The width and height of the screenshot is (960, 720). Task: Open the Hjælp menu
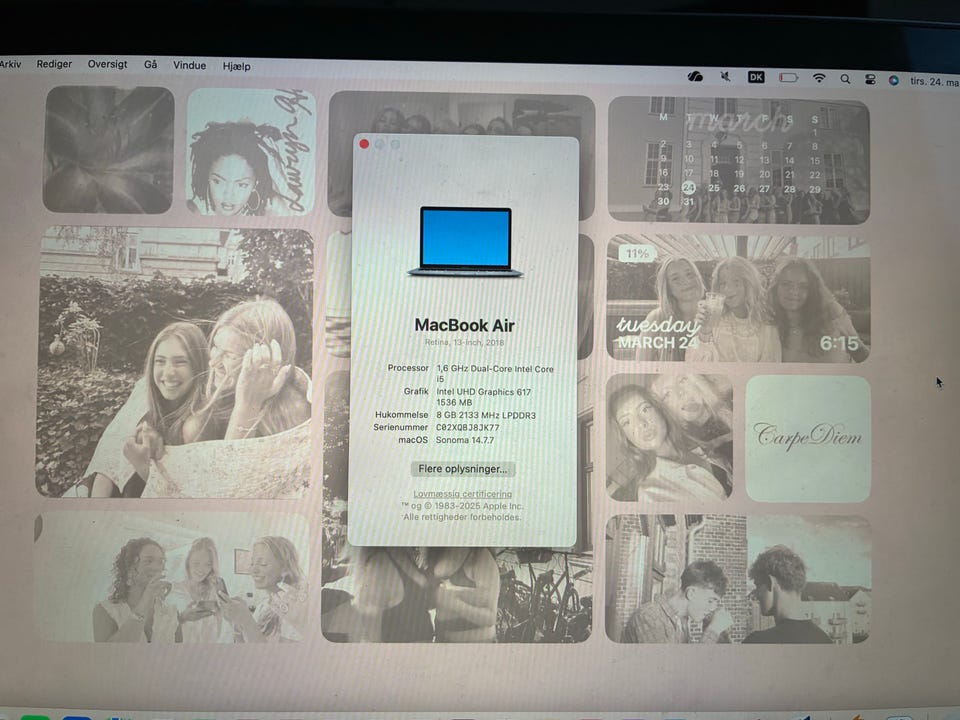[x=236, y=66]
